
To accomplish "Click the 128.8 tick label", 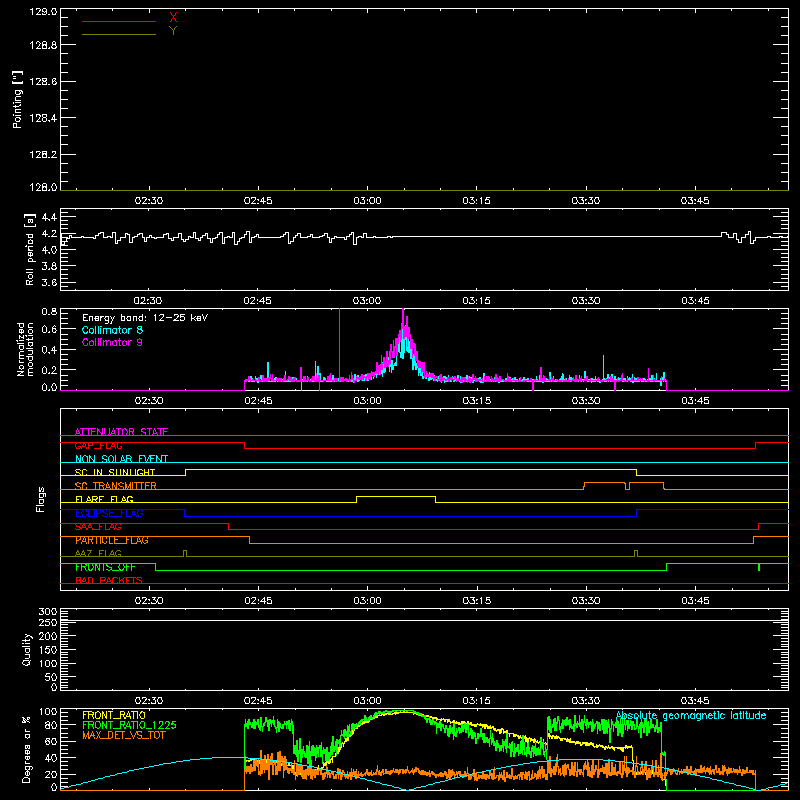I will pos(43,45).
